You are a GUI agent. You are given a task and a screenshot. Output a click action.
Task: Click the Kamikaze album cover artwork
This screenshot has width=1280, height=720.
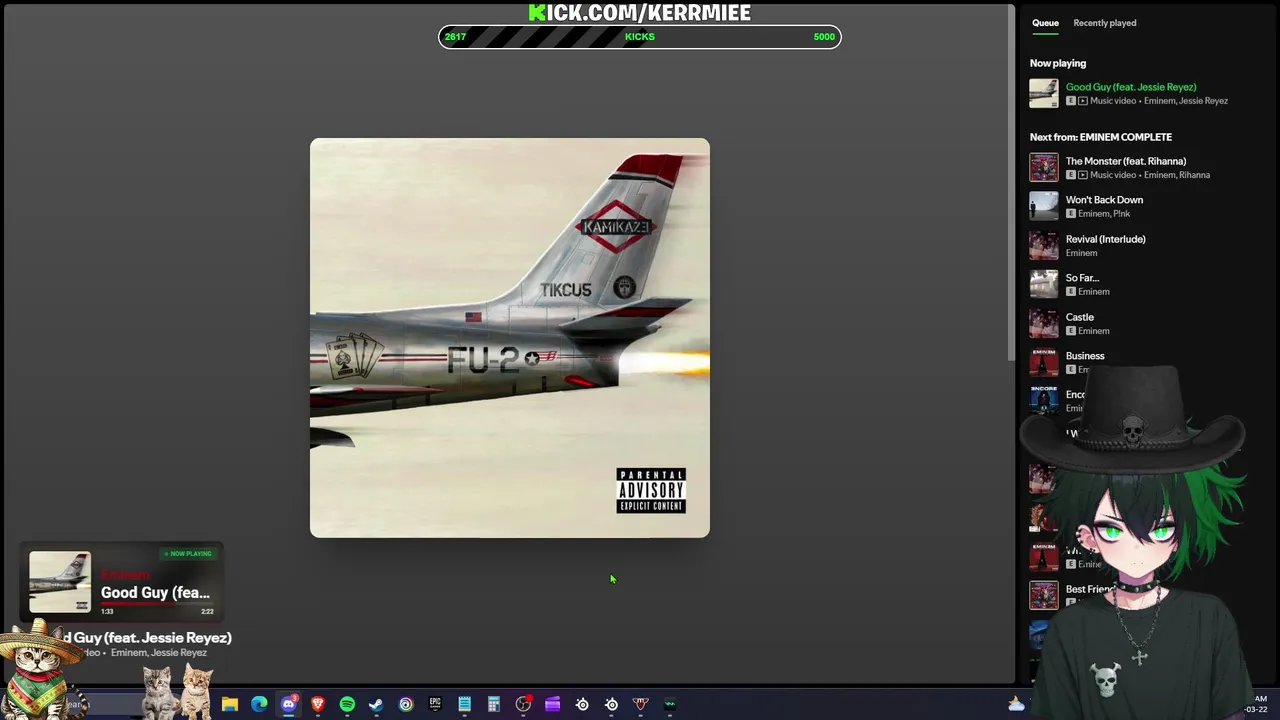(510, 338)
